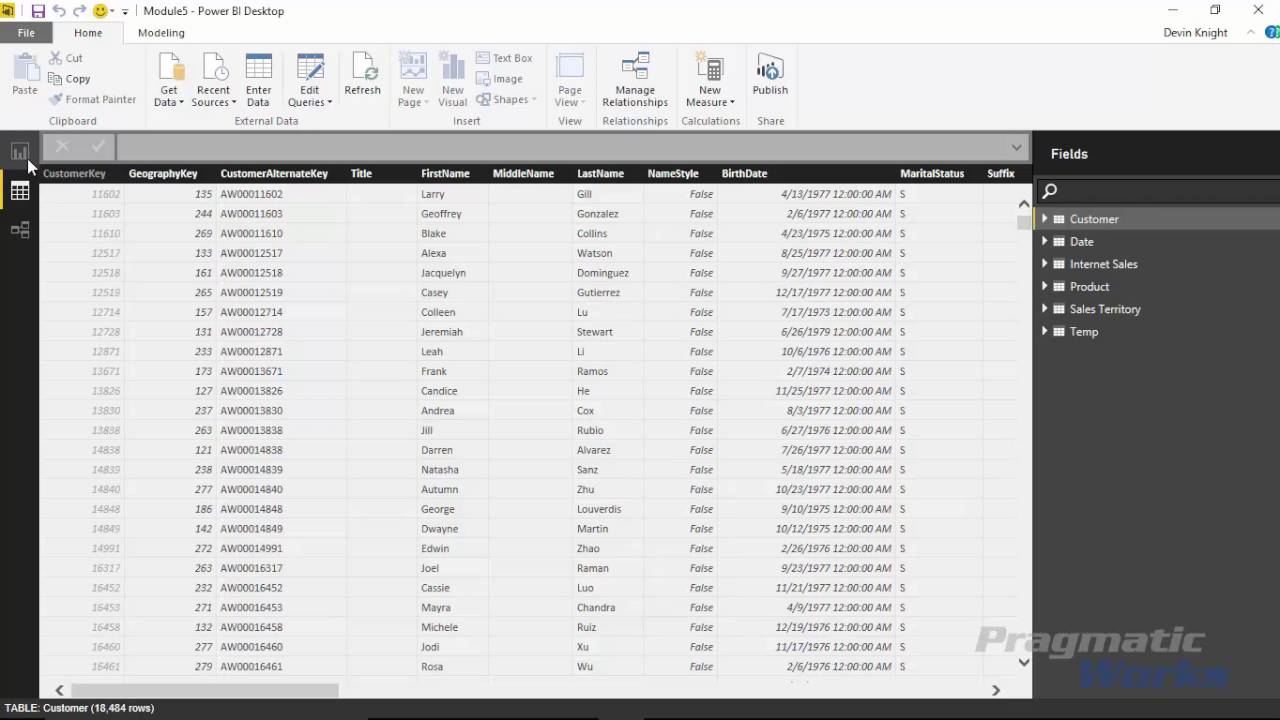Click the vertical scroll down arrow
The height and width of the screenshot is (720, 1280).
click(x=1024, y=662)
